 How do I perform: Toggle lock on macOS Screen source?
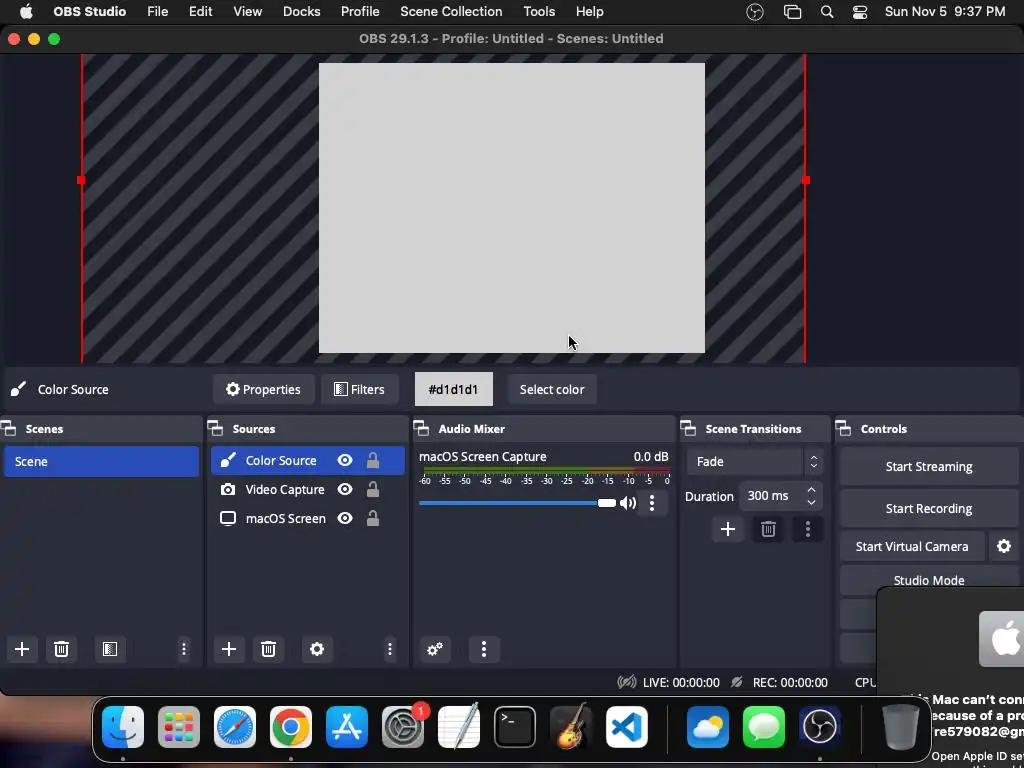point(373,519)
